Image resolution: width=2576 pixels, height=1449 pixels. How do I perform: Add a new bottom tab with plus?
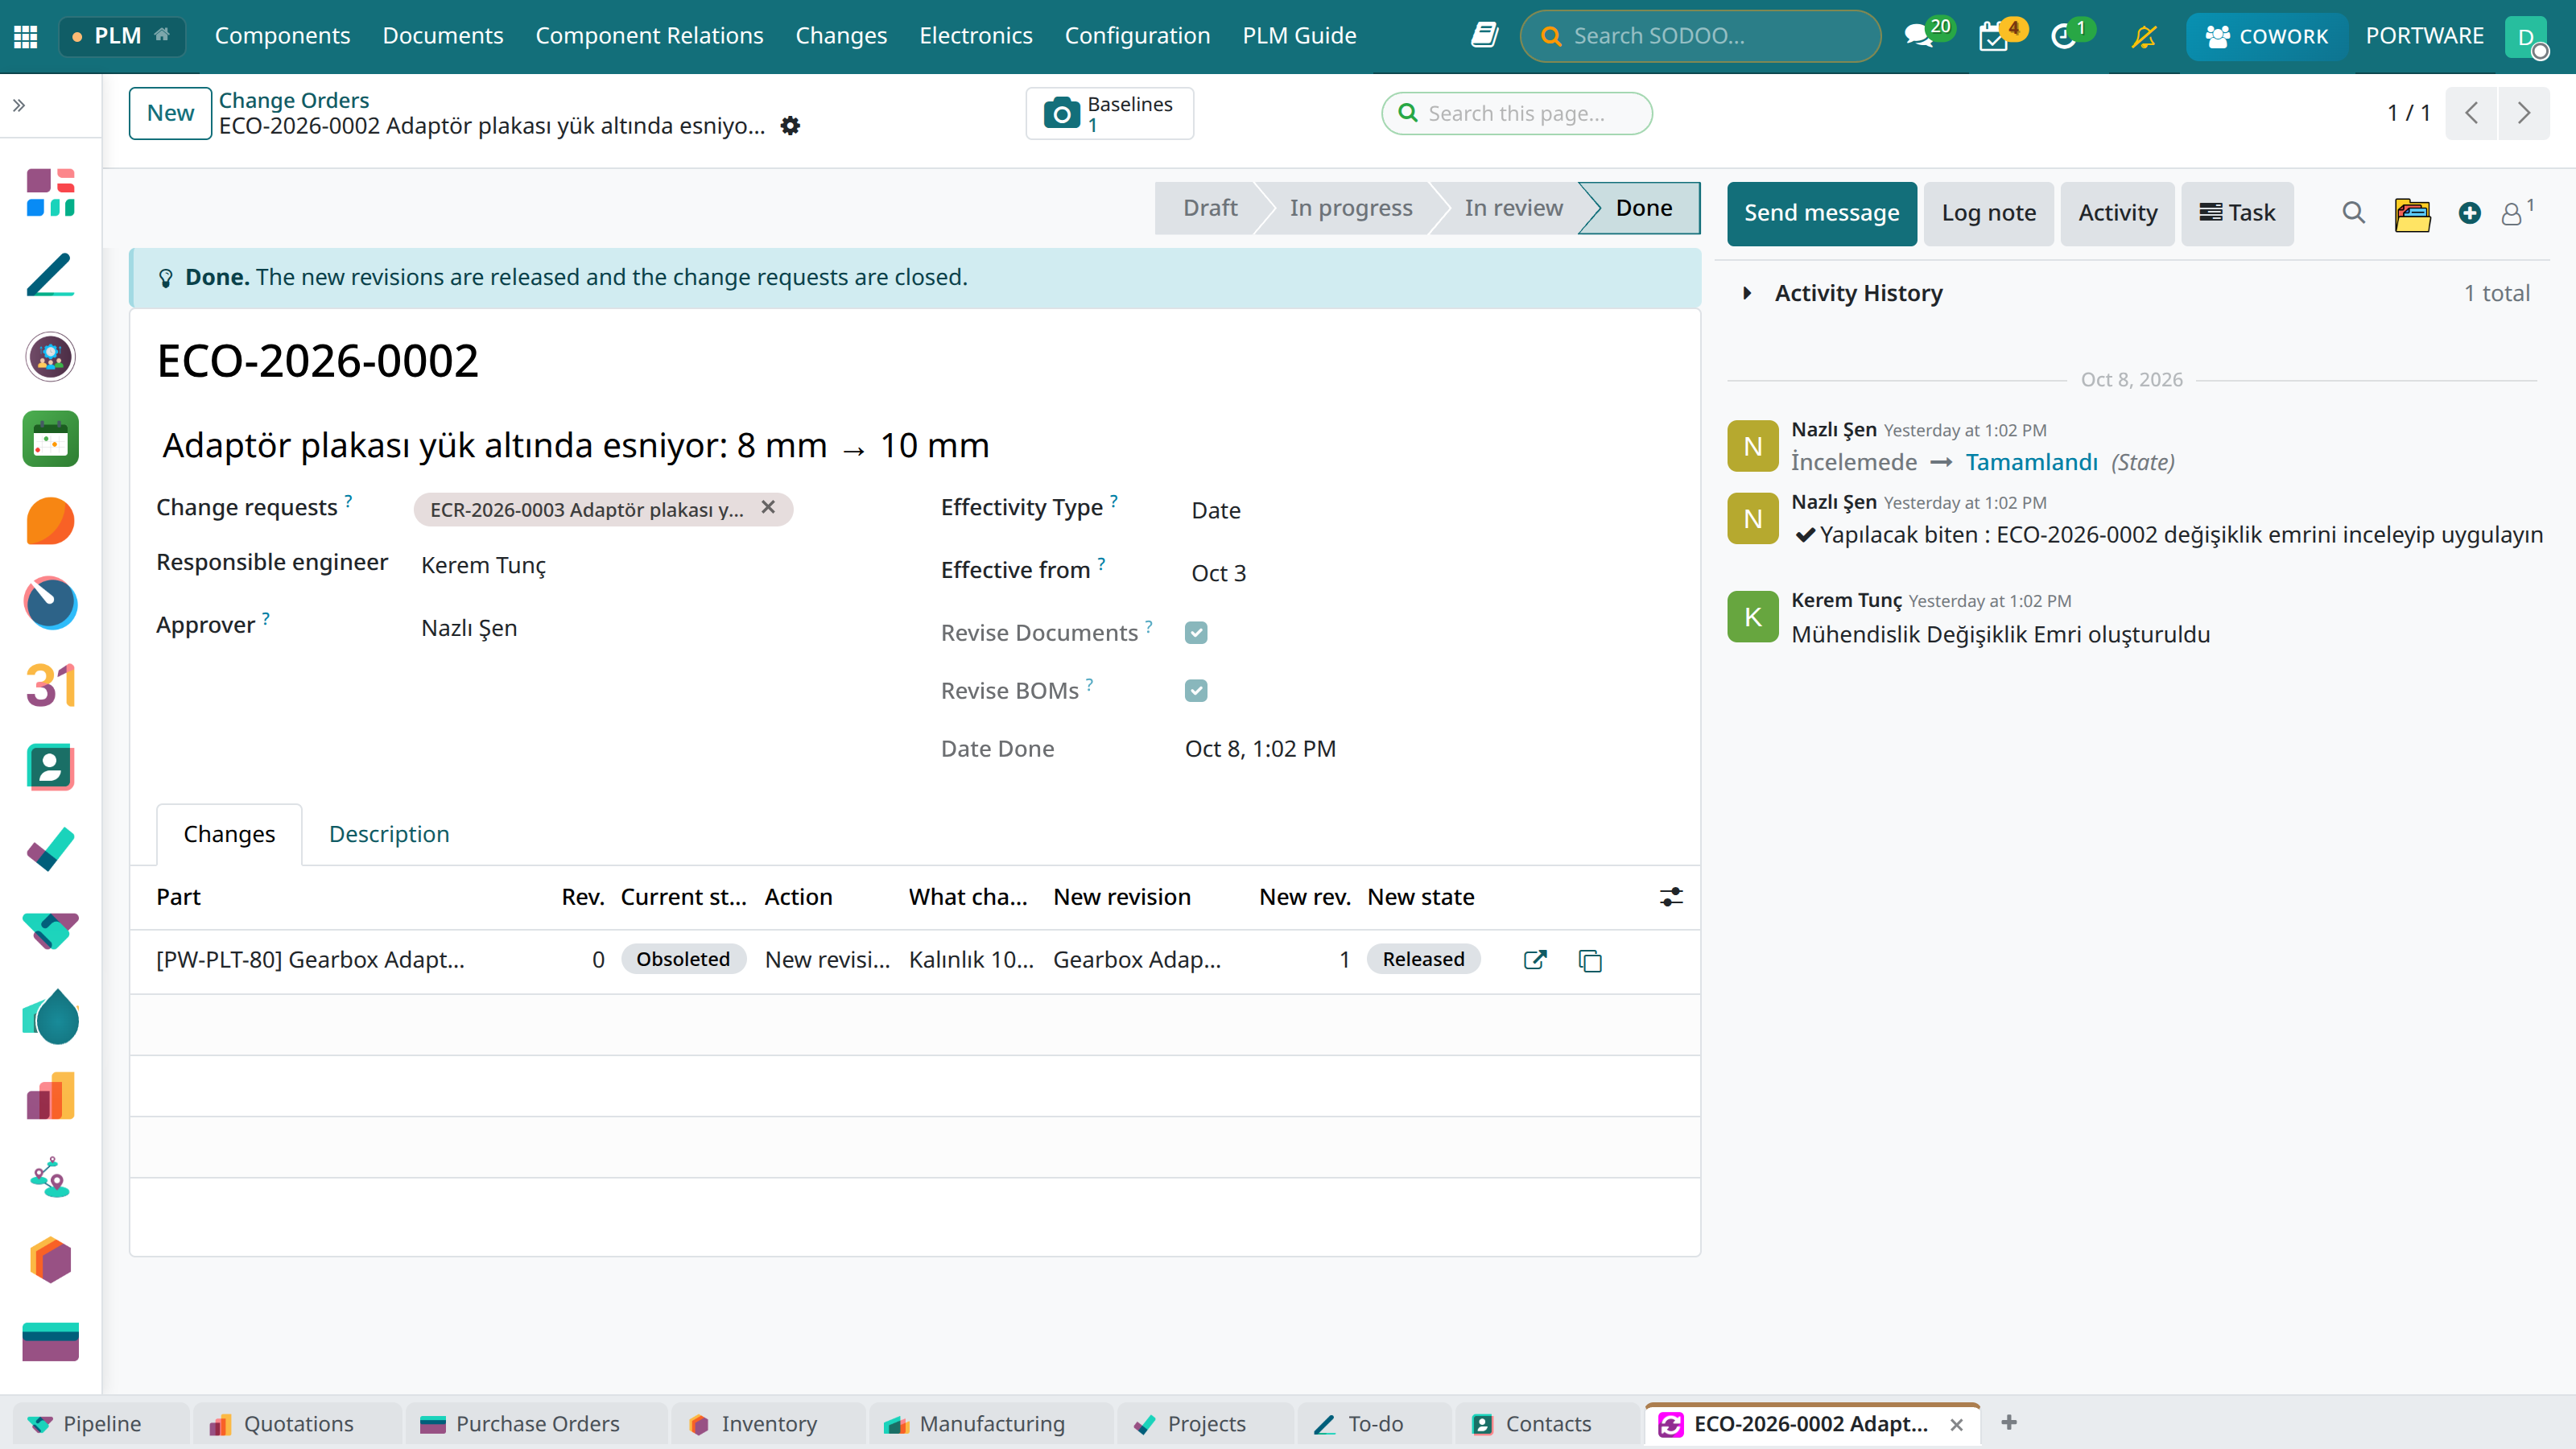click(2009, 1422)
